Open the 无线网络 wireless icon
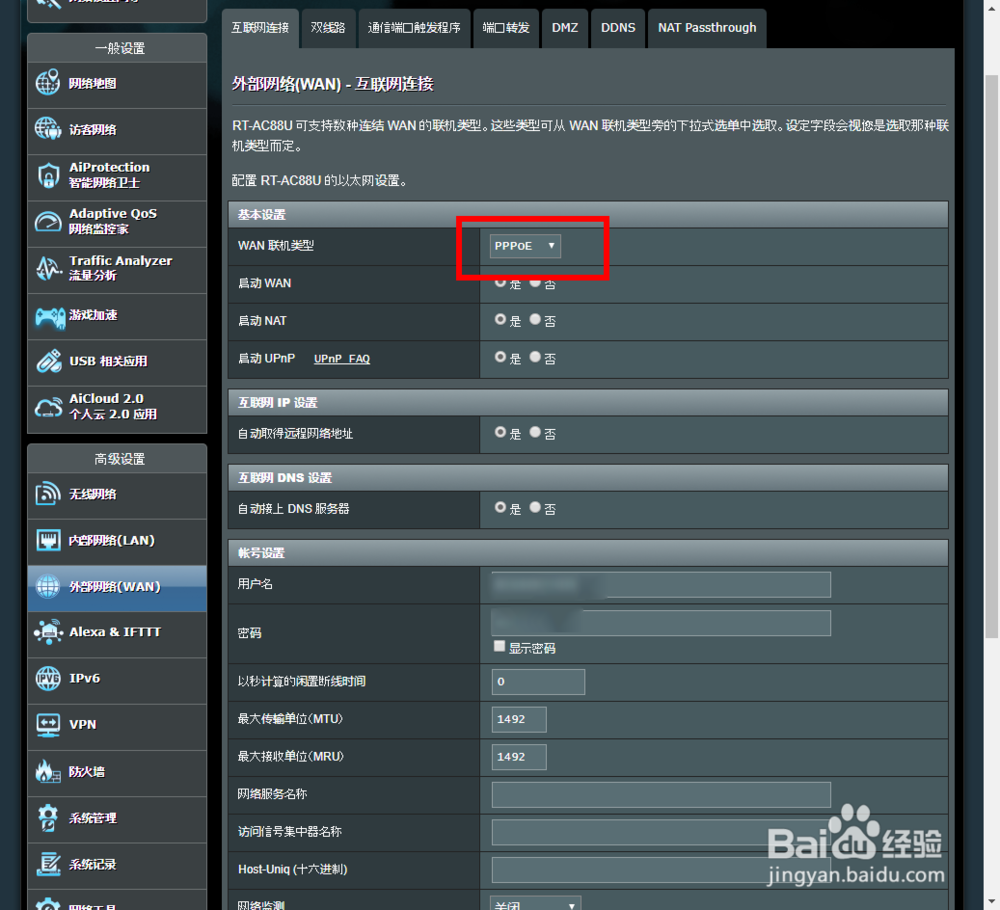Screen dimensions: 1000x910 48,494
